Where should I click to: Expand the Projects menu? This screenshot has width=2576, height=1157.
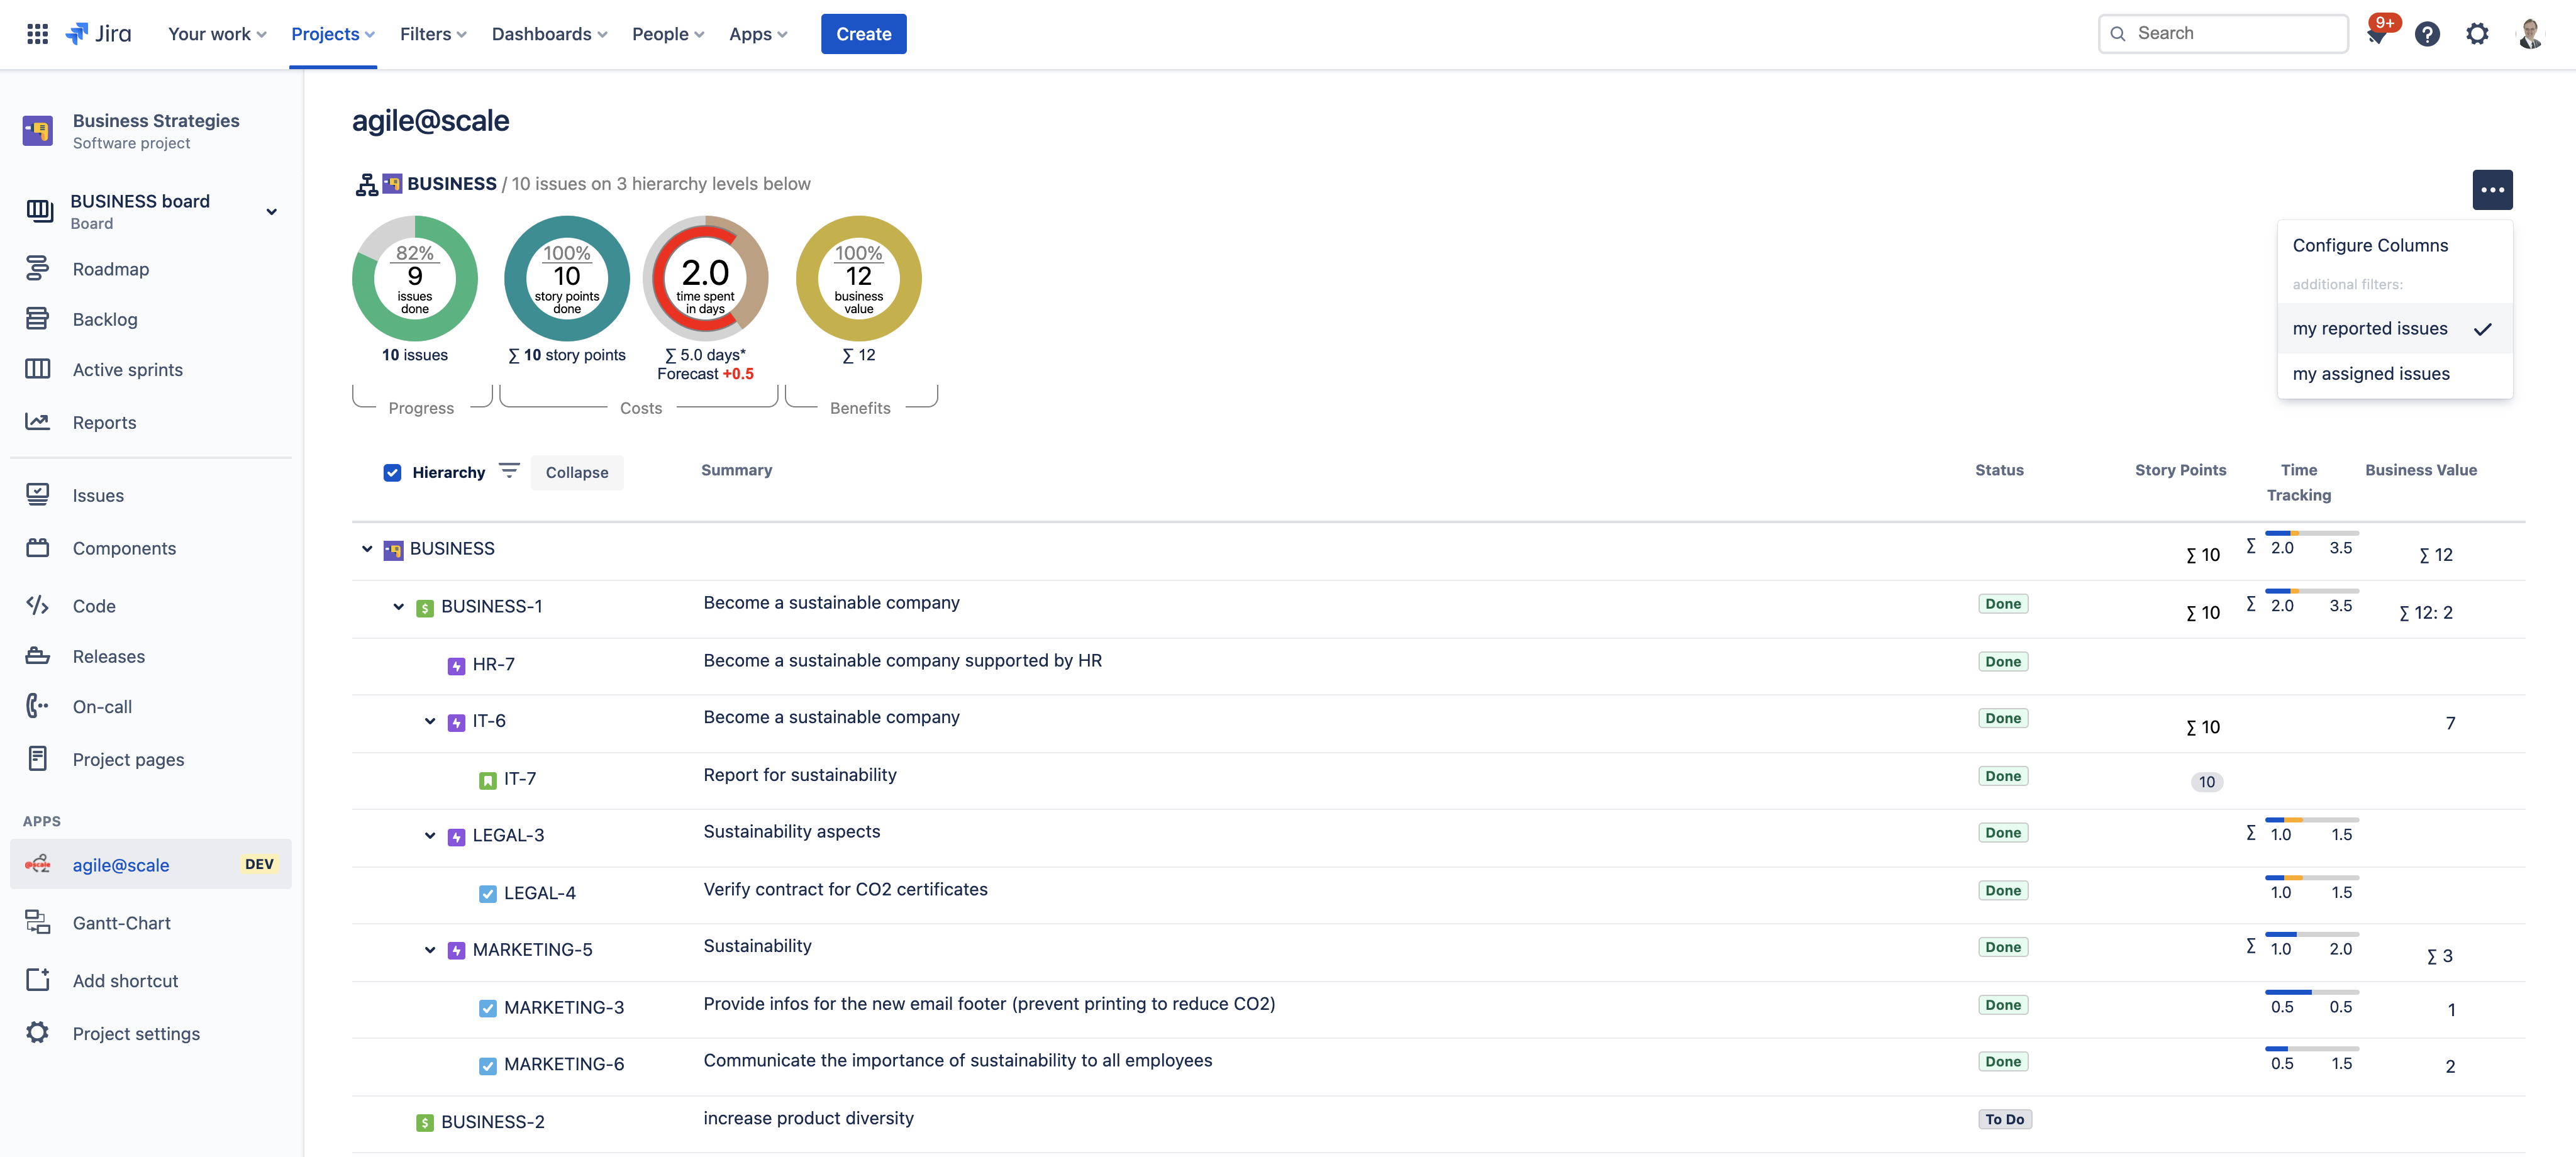(332, 33)
